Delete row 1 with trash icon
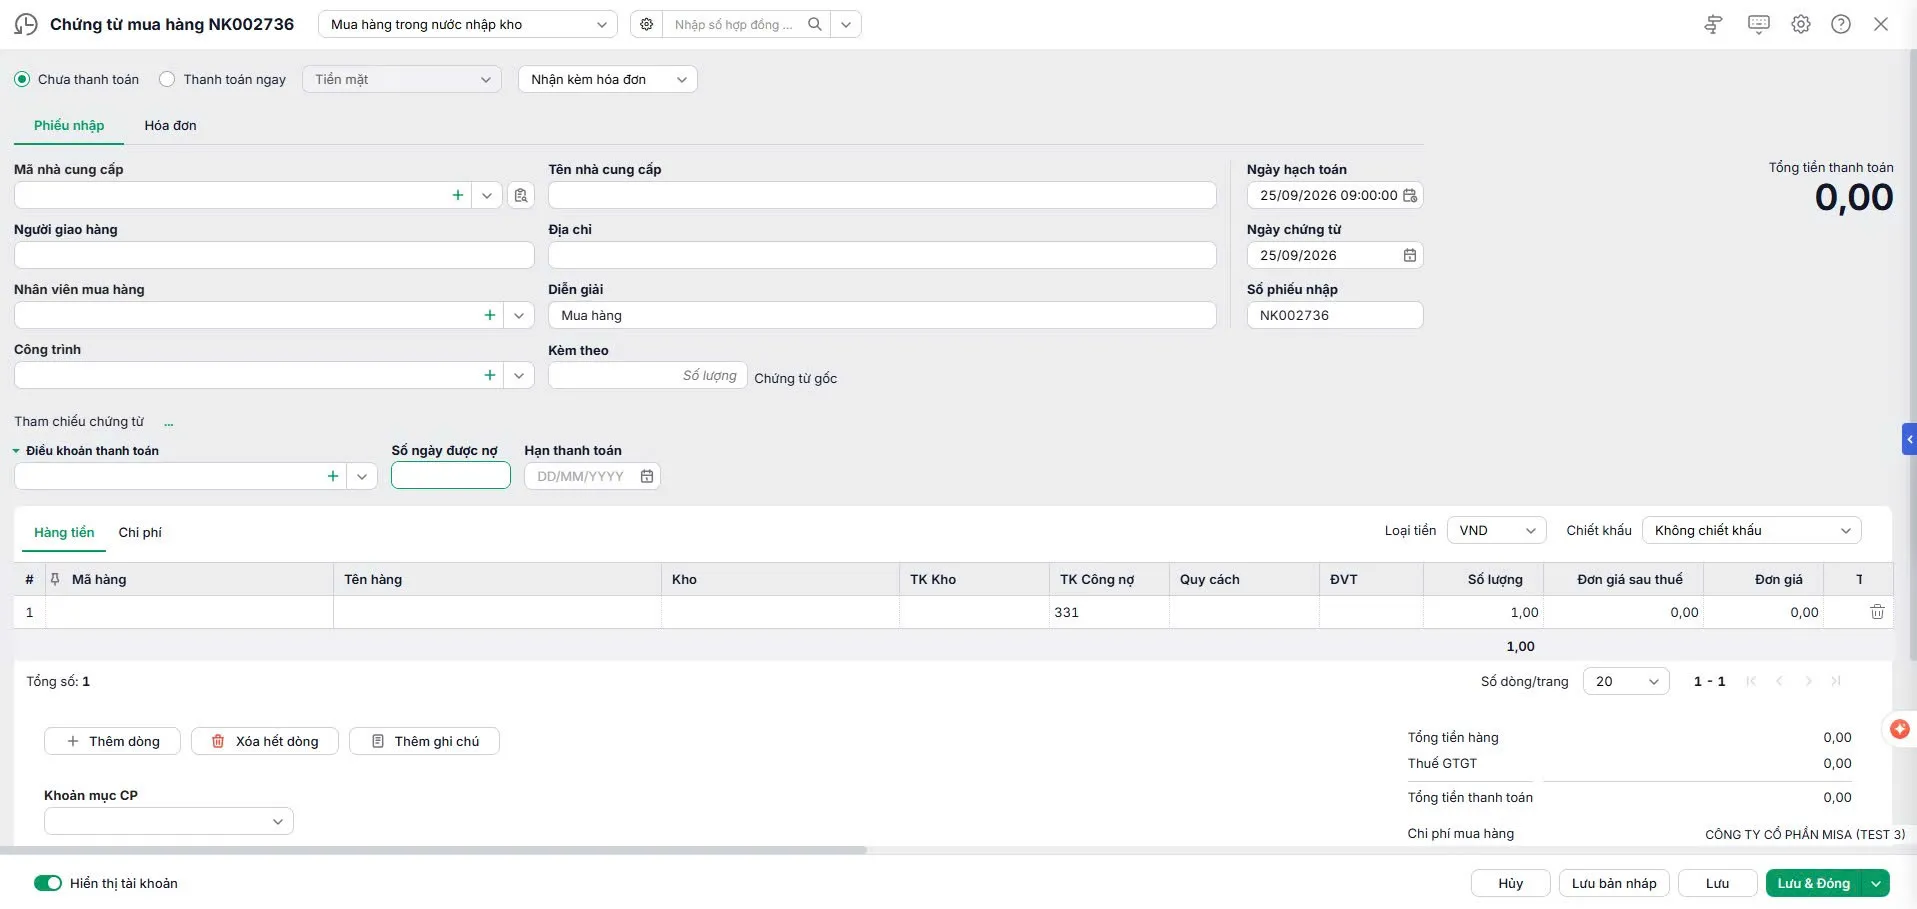The height and width of the screenshot is (909, 1917). pos(1877,612)
